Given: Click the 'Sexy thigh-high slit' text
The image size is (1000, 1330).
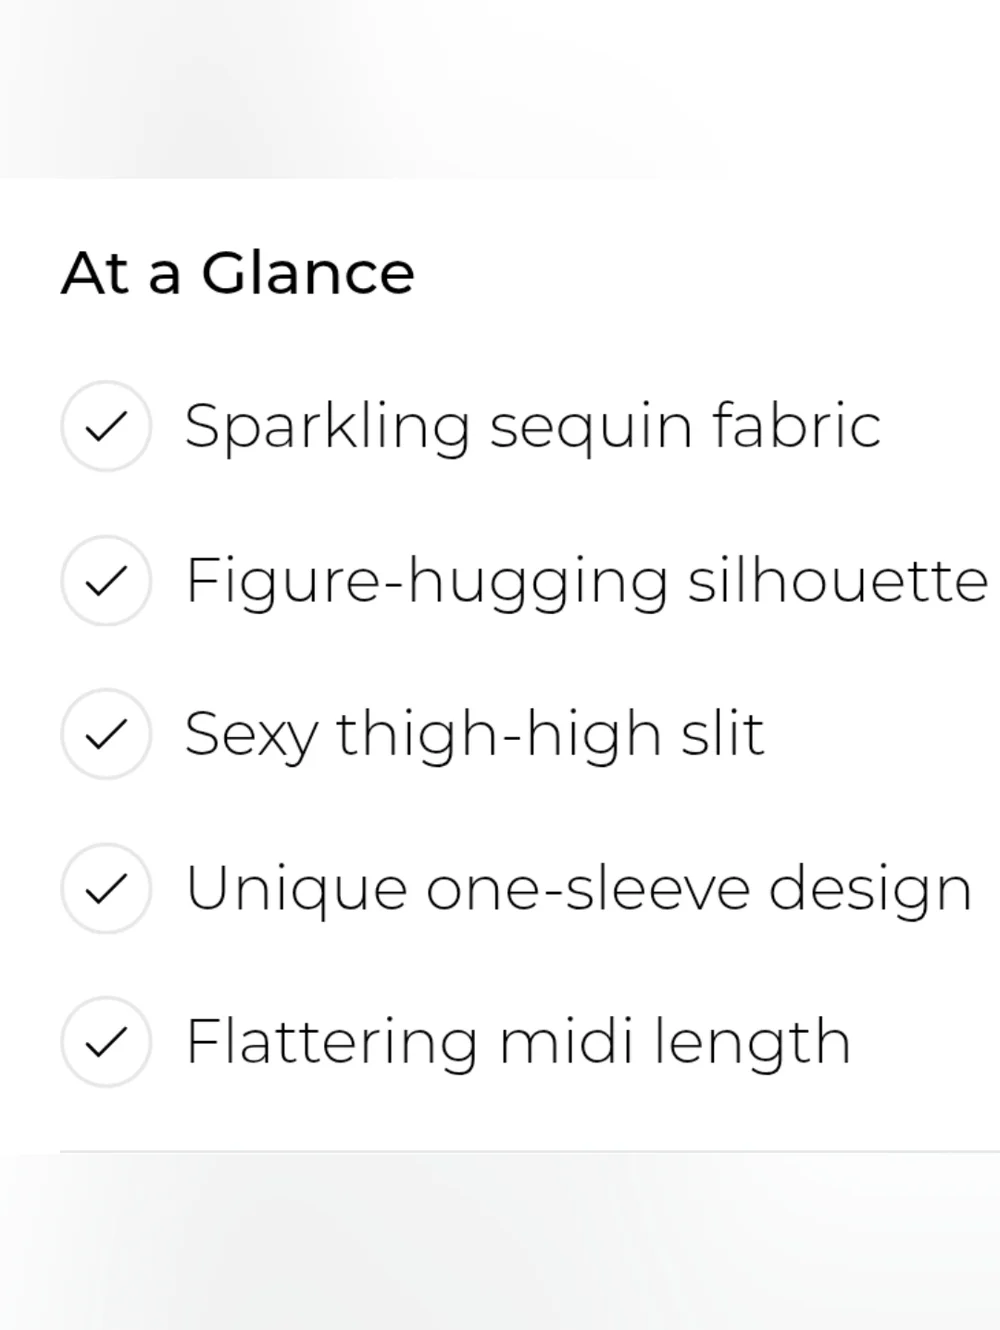Looking at the screenshot, I should click(x=474, y=734).
